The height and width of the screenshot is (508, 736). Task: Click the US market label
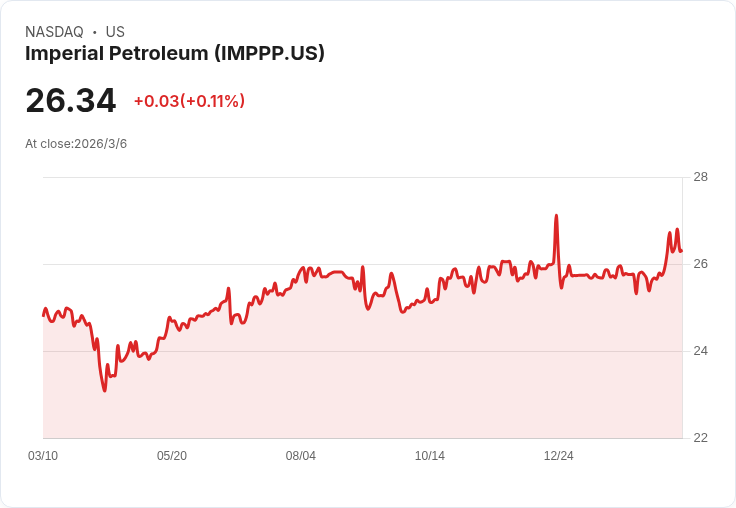click(115, 32)
